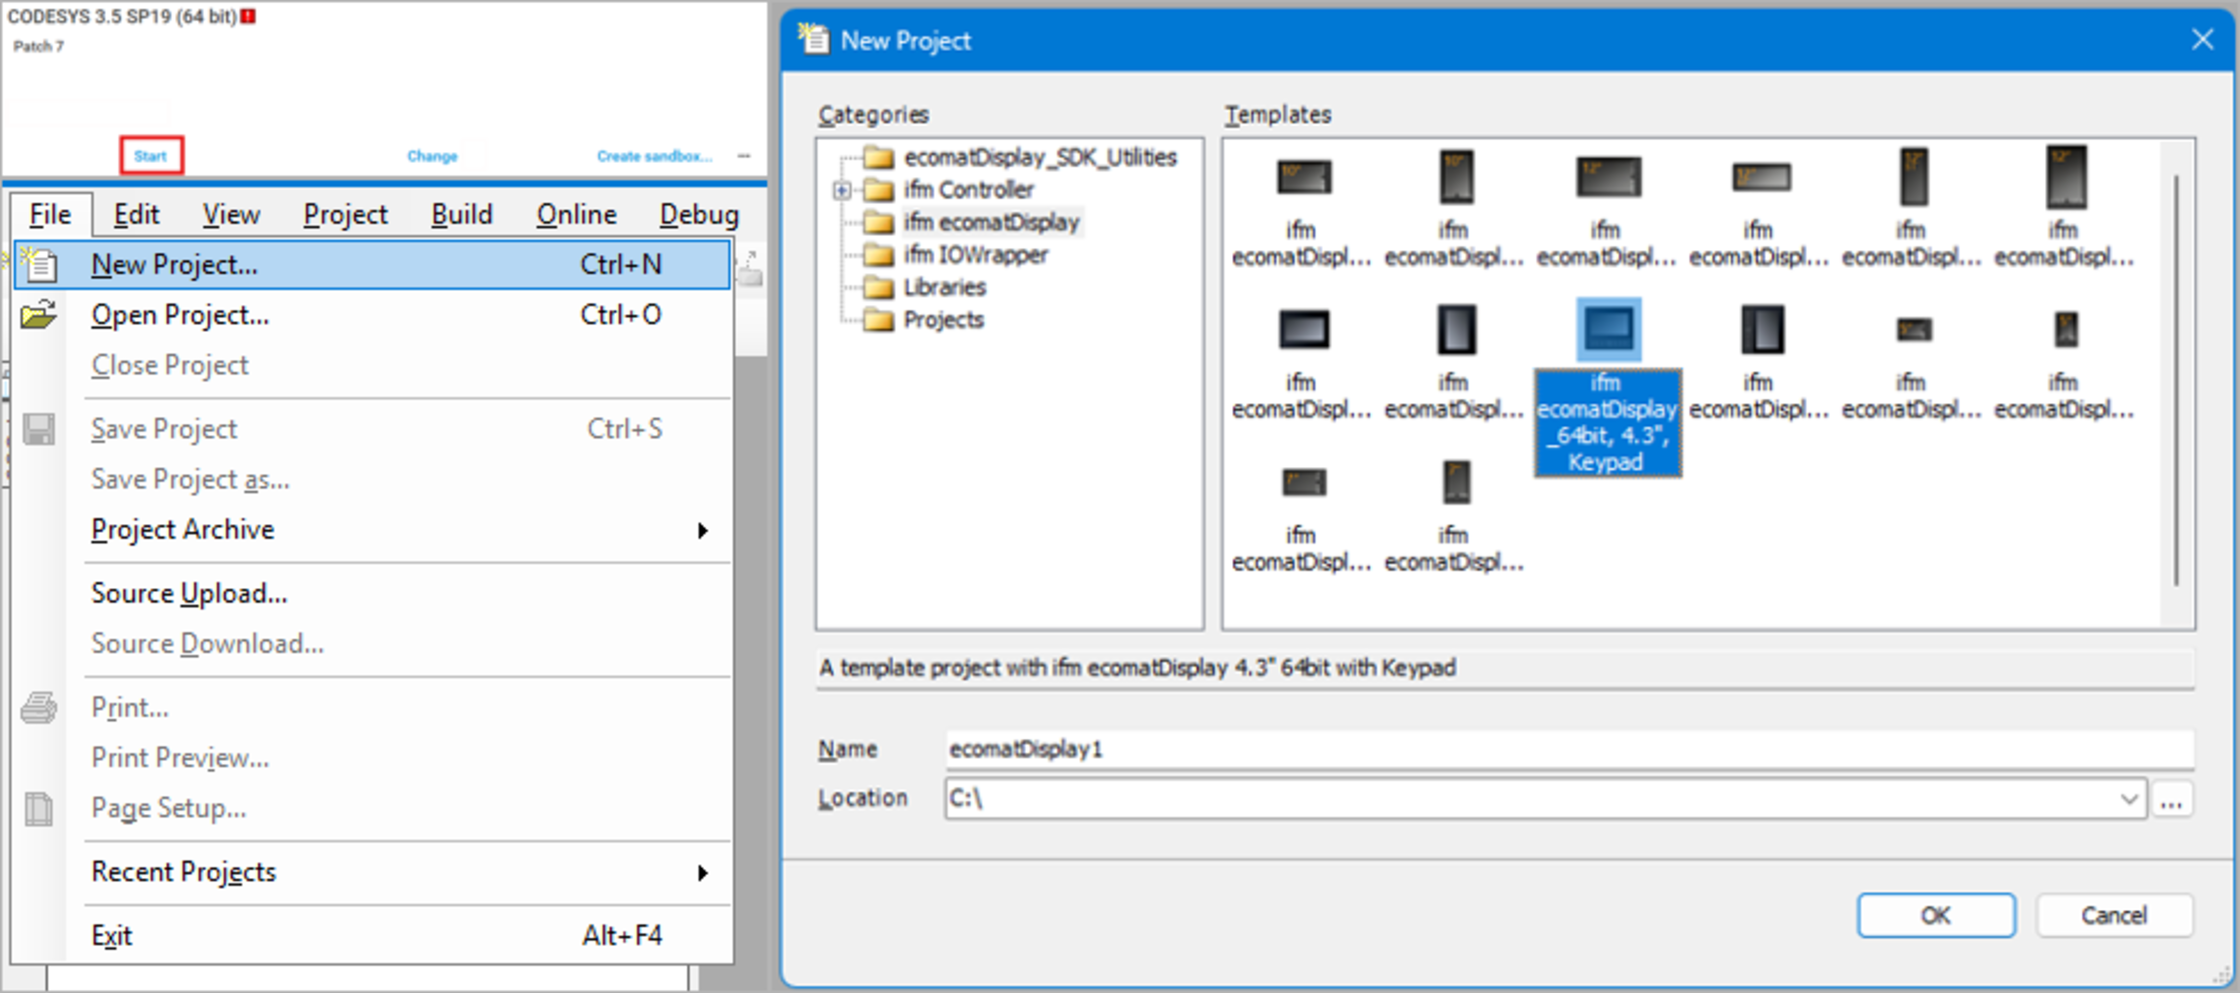Image resolution: width=2240 pixels, height=993 pixels.
Task: Click the folder icon next to Projects
Action: (x=878, y=320)
